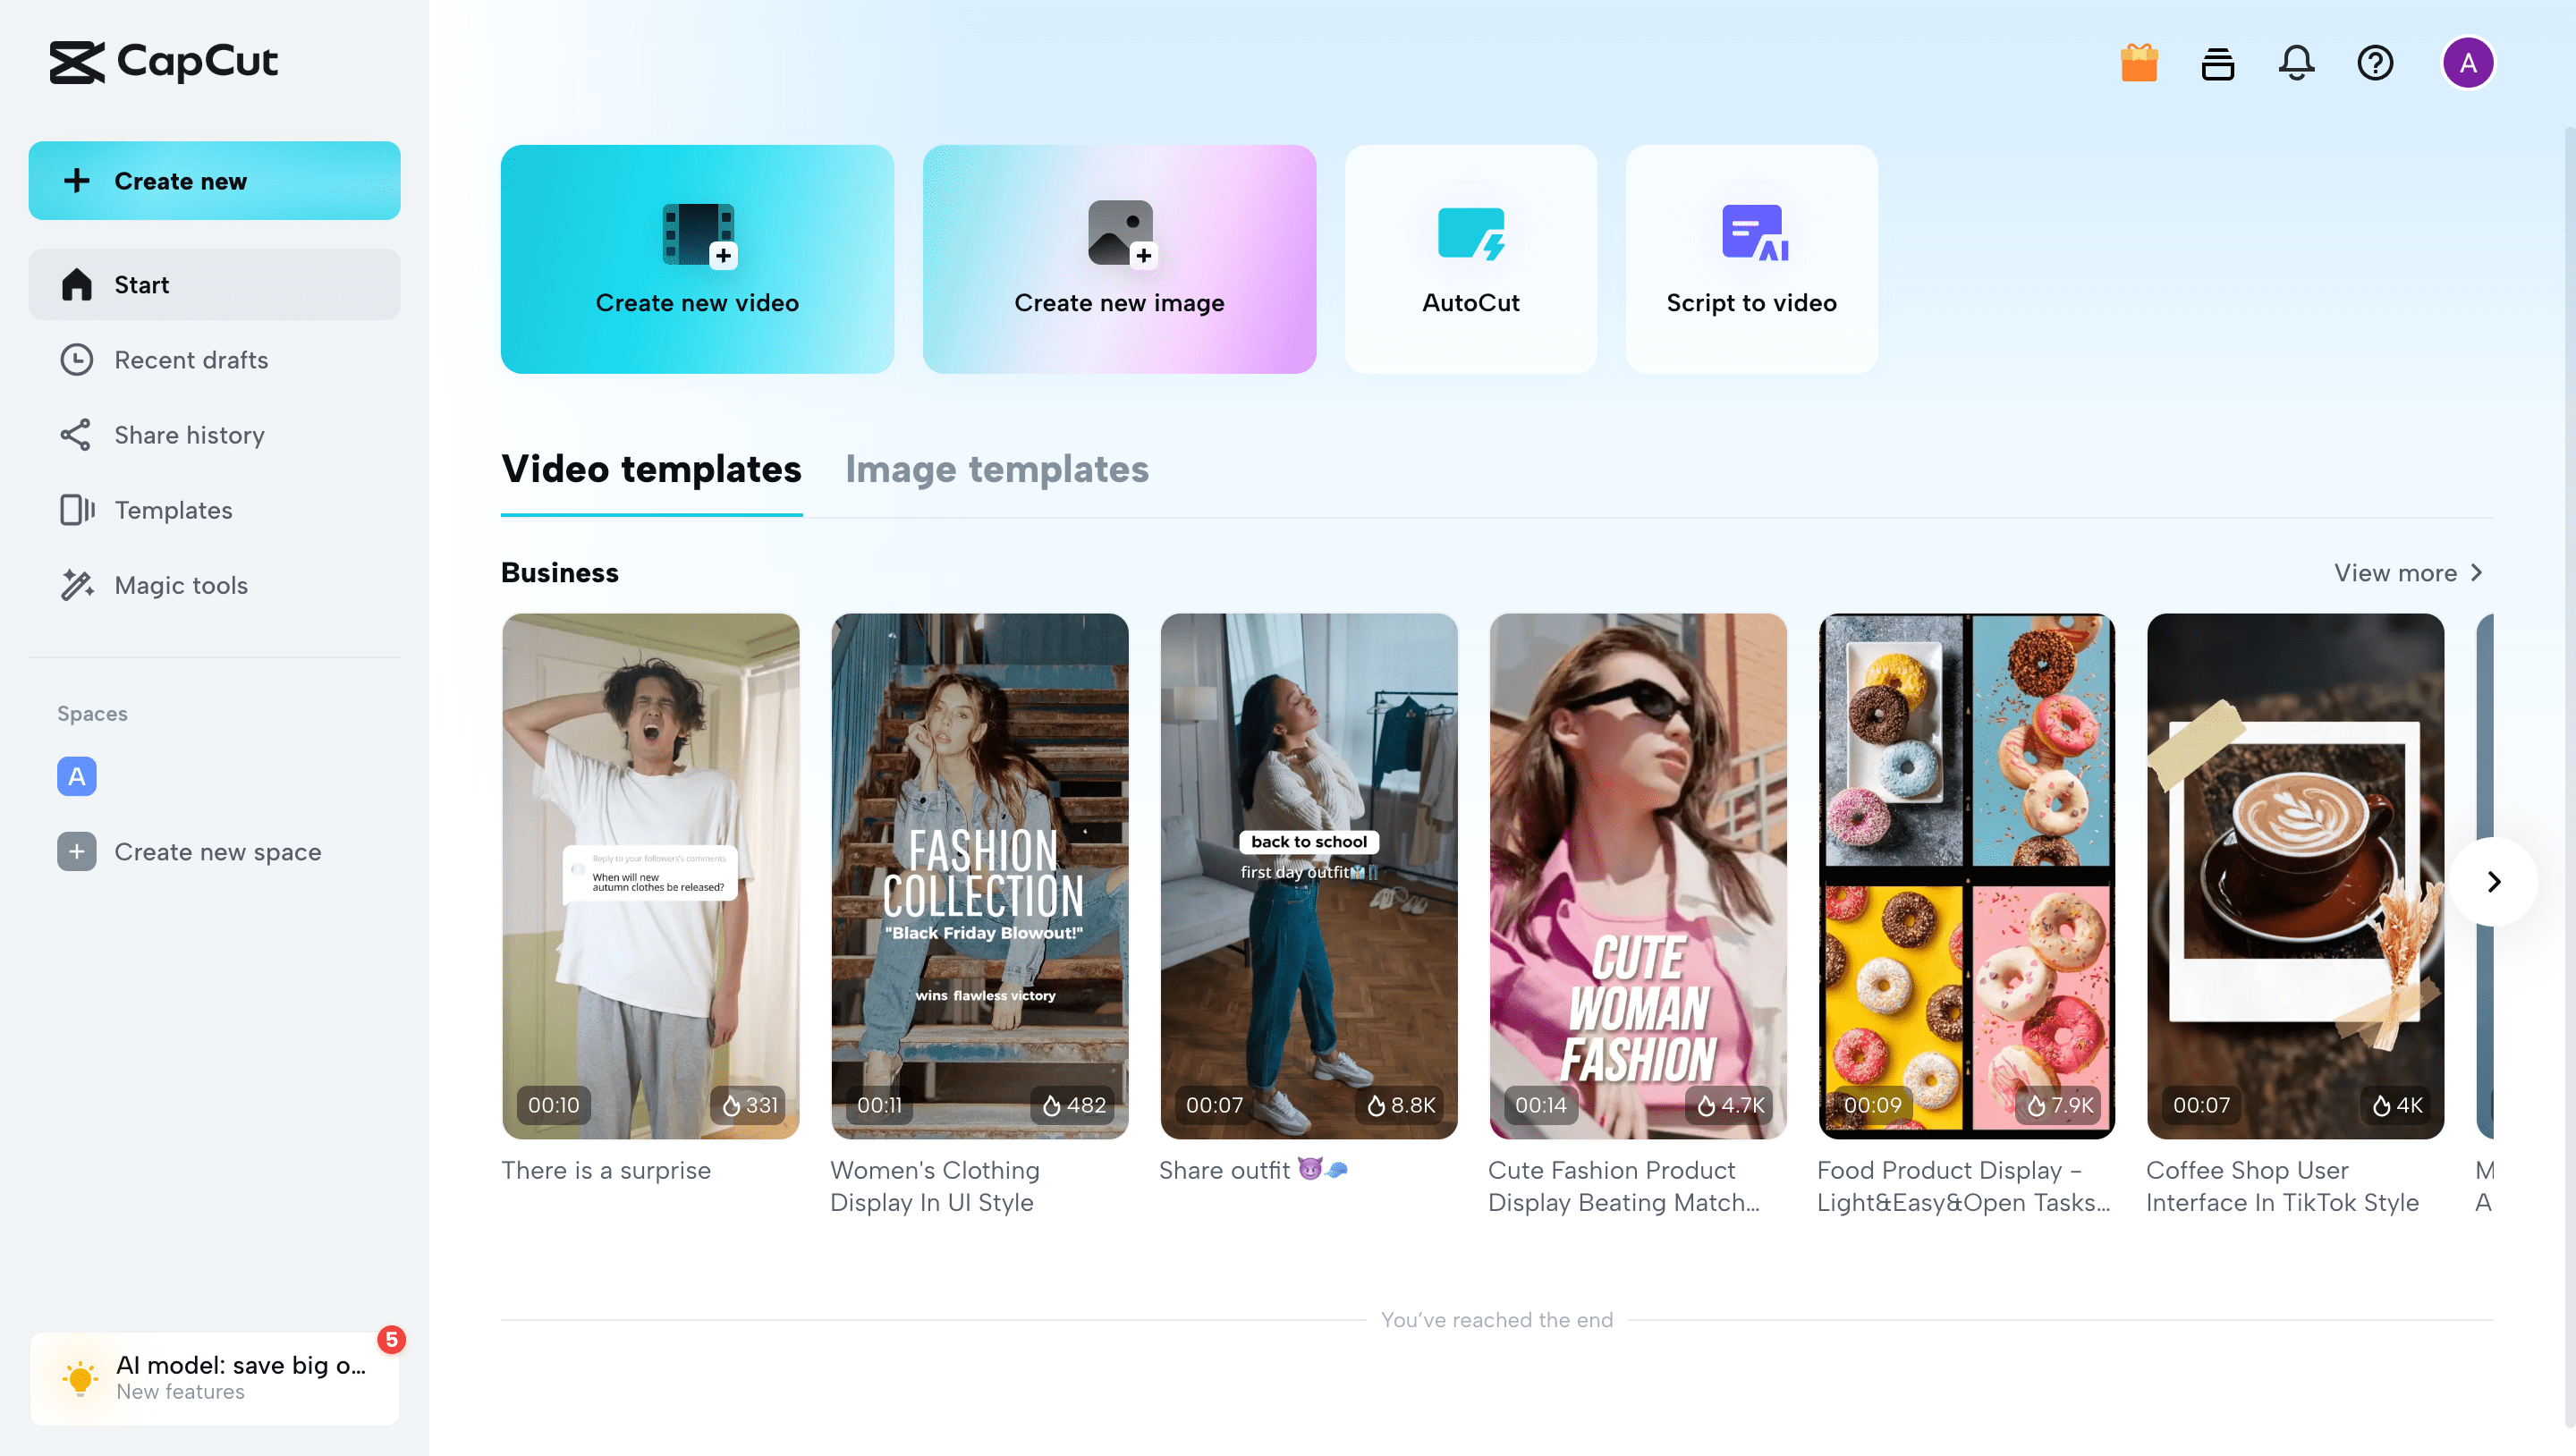
Task: Open the notifications bell
Action: 2296,63
